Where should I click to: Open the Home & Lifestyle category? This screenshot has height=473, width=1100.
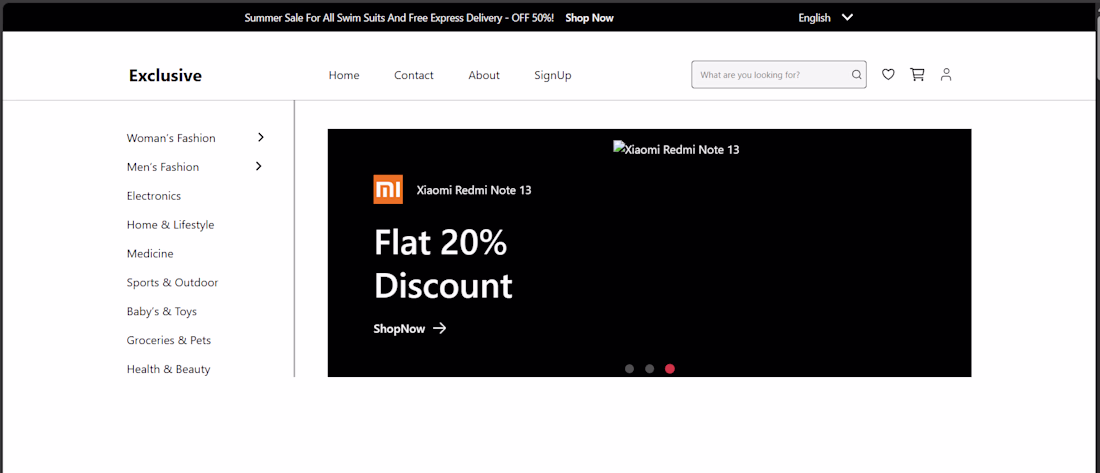(170, 225)
